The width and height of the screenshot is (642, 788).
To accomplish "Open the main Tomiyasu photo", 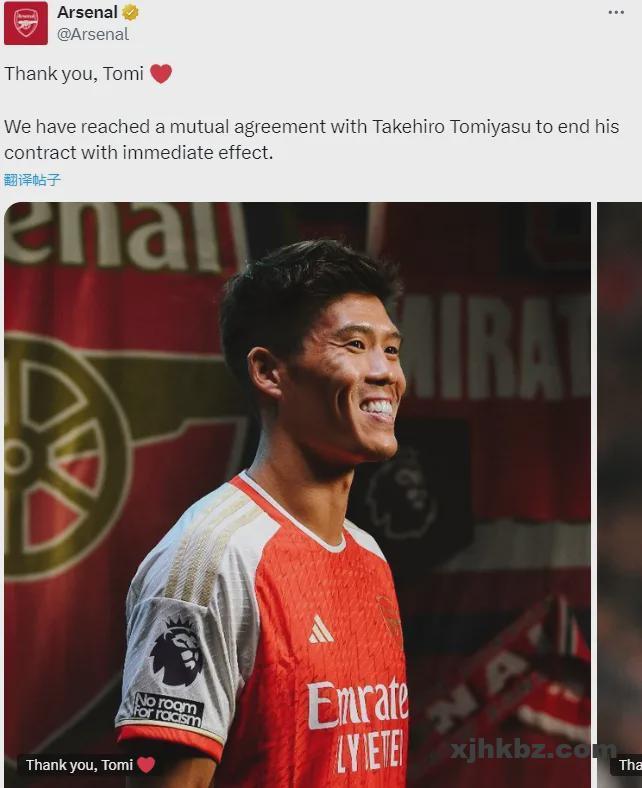I will click(297, 495).
